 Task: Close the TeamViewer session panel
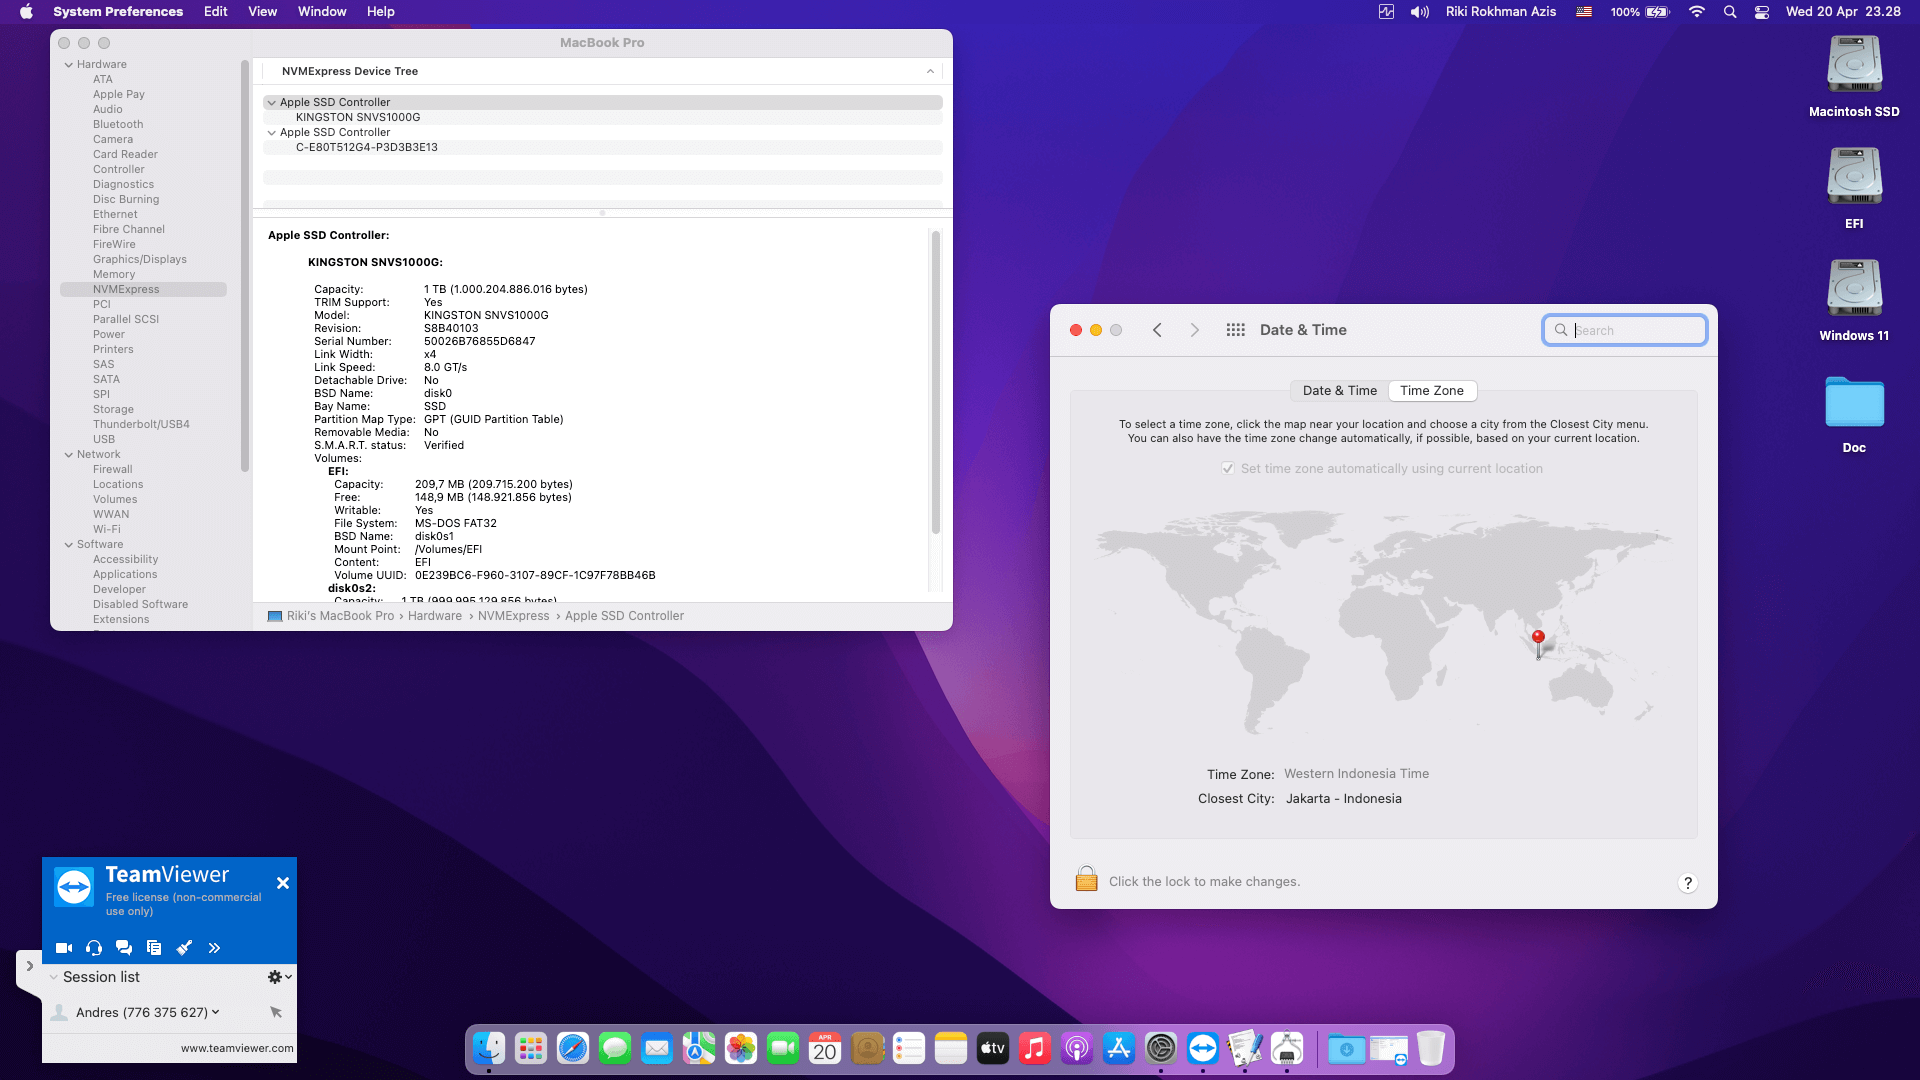coord(283,883)
